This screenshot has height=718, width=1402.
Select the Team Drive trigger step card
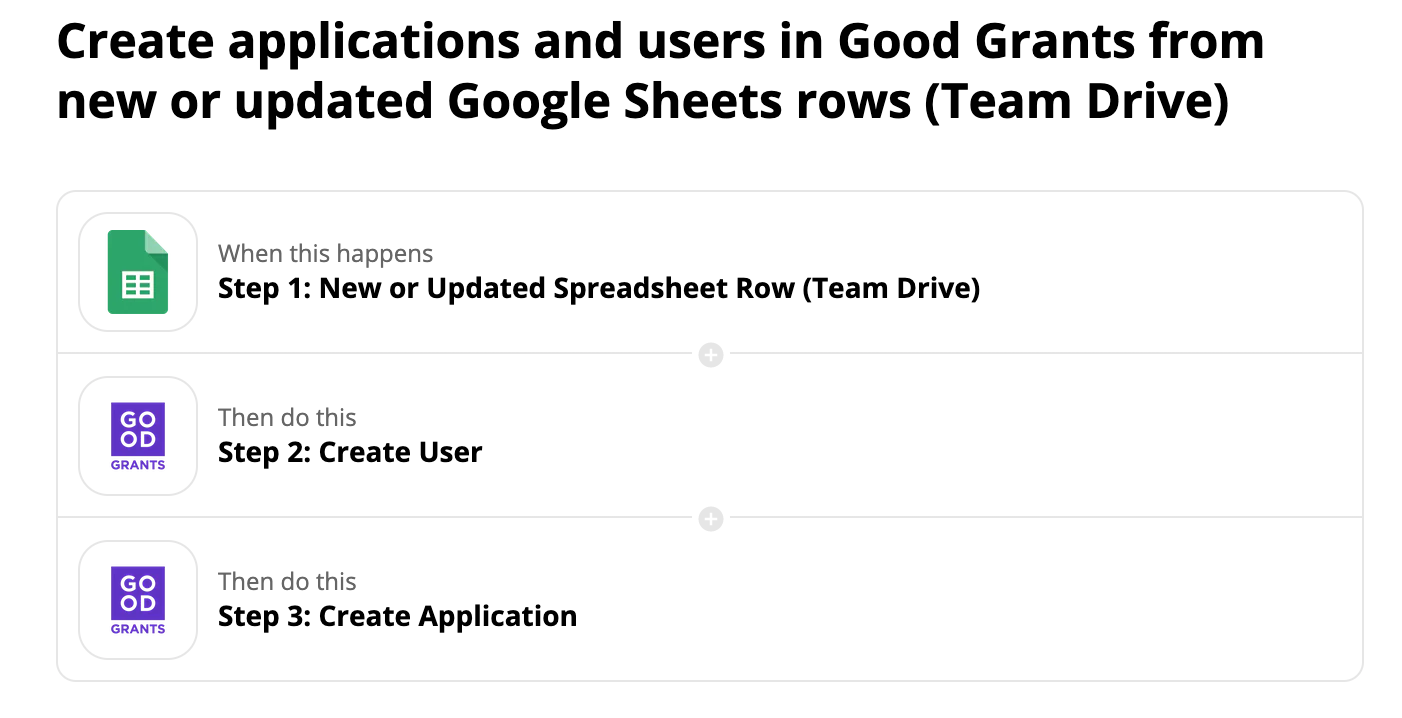tap(710, 271)
